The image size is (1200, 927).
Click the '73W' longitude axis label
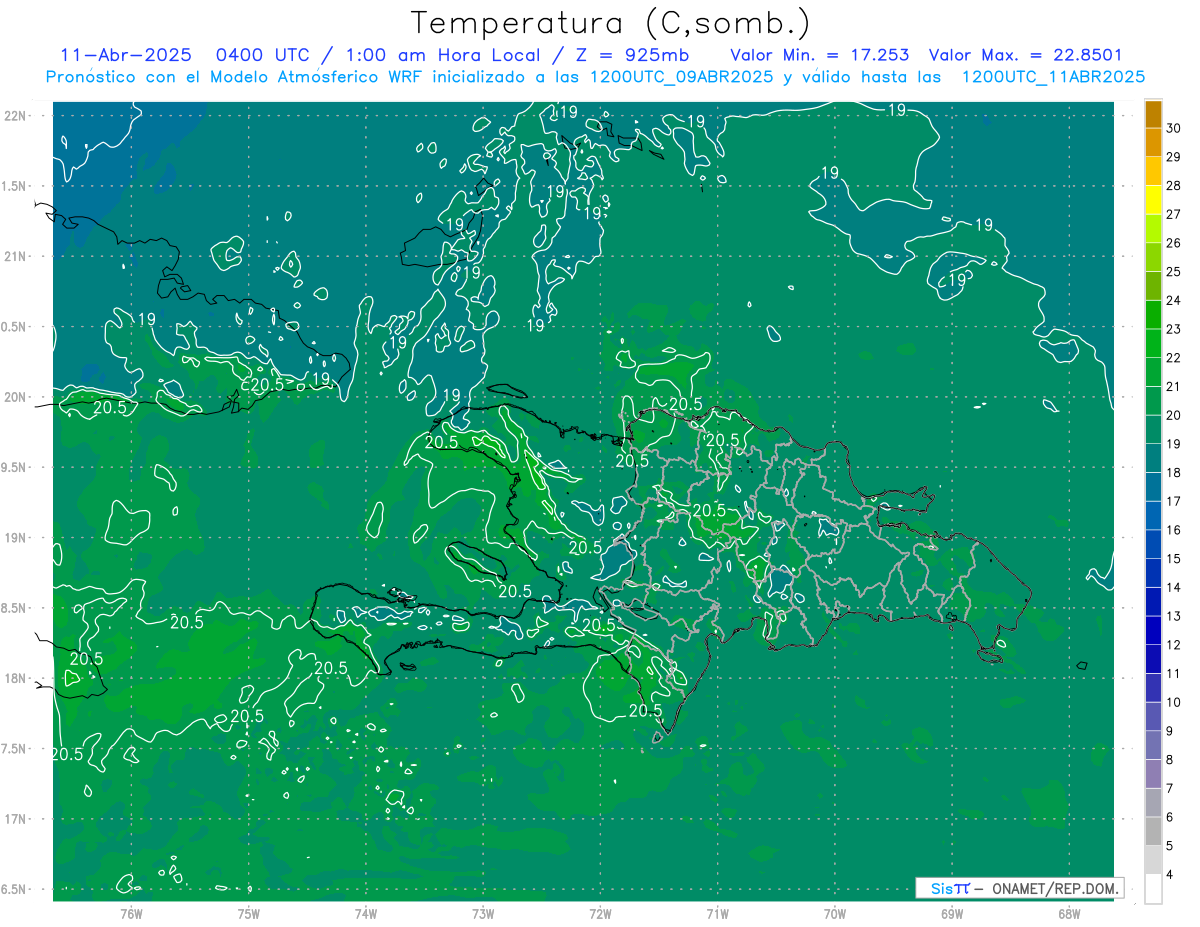point(483,913)
